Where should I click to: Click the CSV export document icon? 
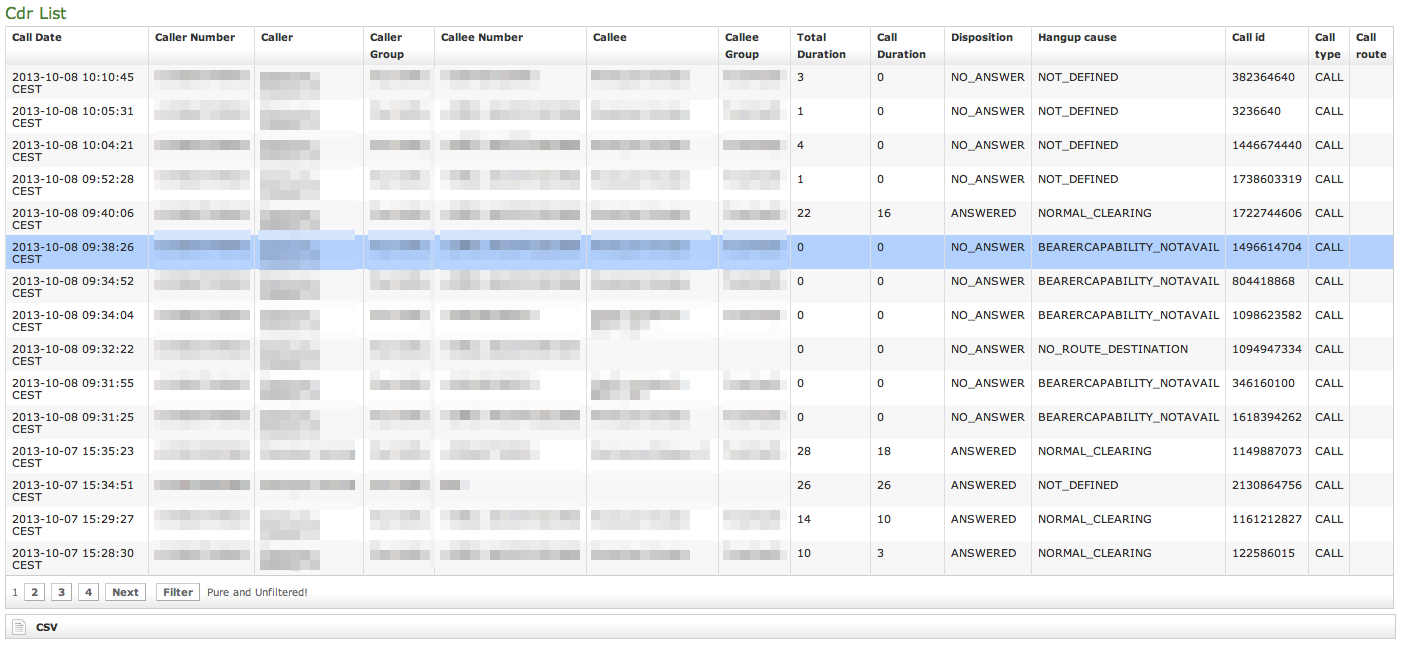pos(18,627)
